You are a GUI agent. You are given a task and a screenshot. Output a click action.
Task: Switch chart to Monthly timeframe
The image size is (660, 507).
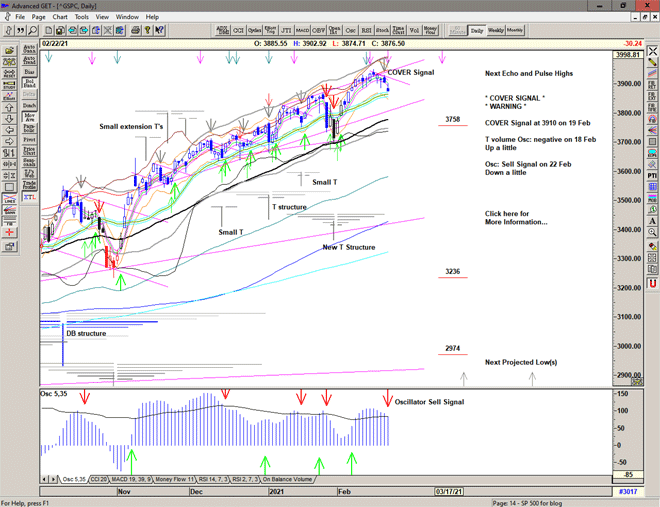(x=515, y=31)
